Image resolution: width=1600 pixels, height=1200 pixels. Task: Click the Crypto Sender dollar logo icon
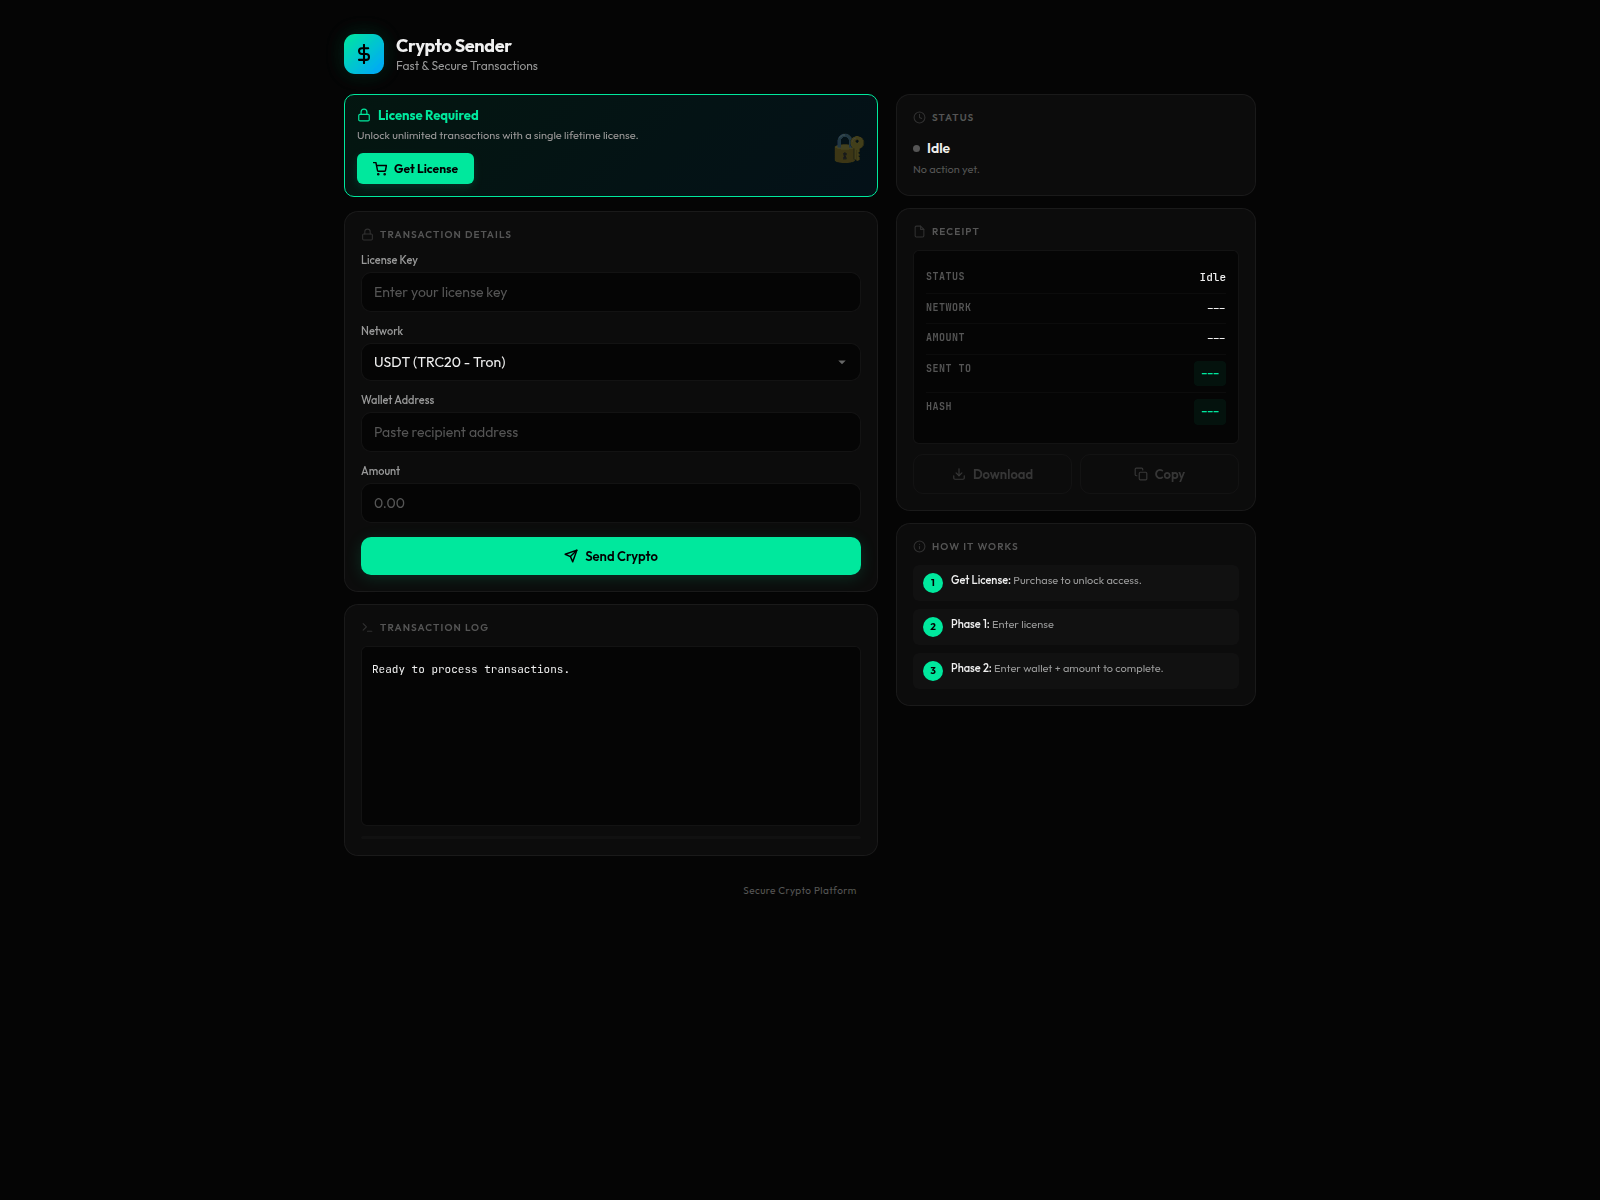[364, 54]
